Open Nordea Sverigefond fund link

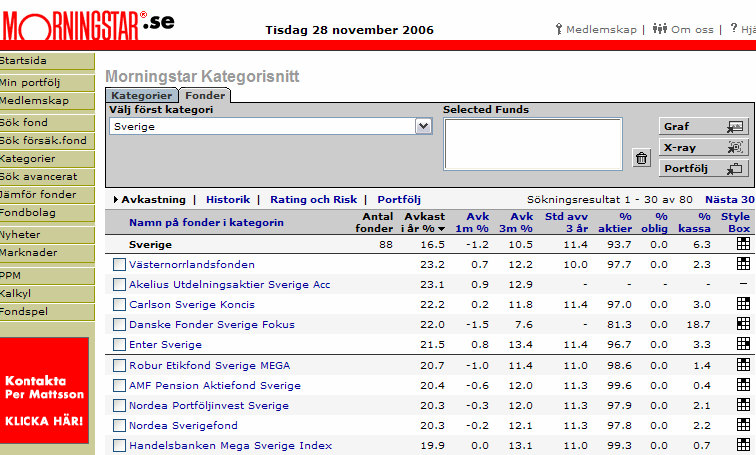(x=183, y=426)
